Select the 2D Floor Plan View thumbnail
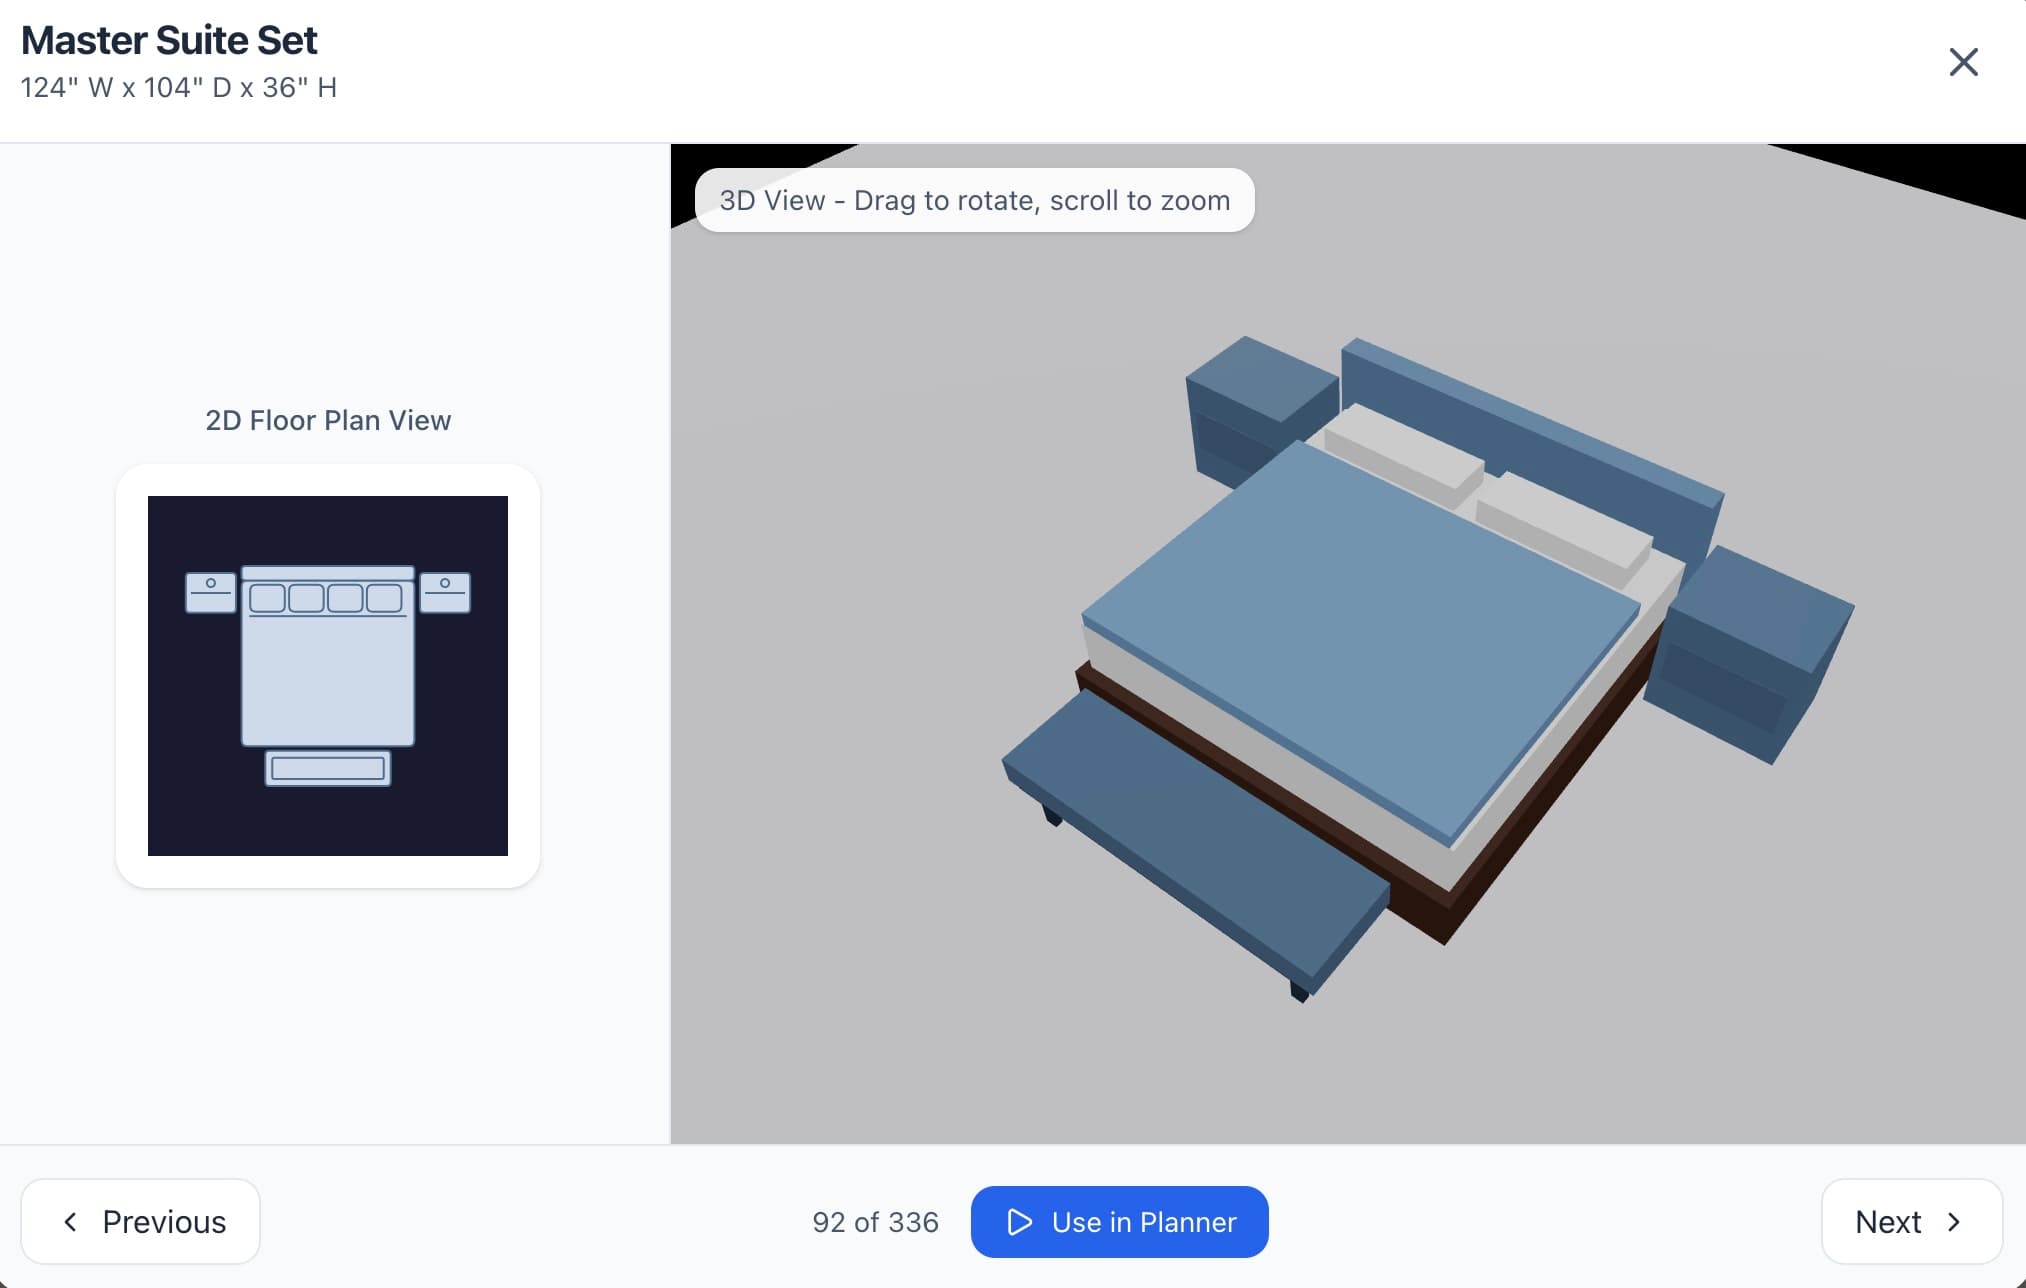This screenshot has width=2026, height=1288. (x=327, y=676)
